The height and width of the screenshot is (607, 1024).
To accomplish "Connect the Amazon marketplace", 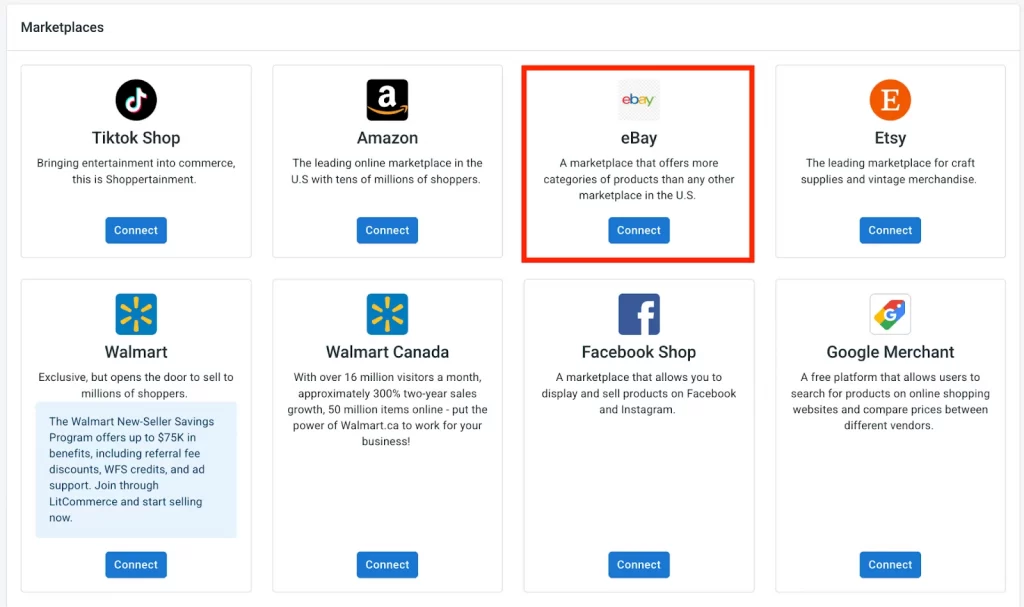I will click(x=387, y=230).
